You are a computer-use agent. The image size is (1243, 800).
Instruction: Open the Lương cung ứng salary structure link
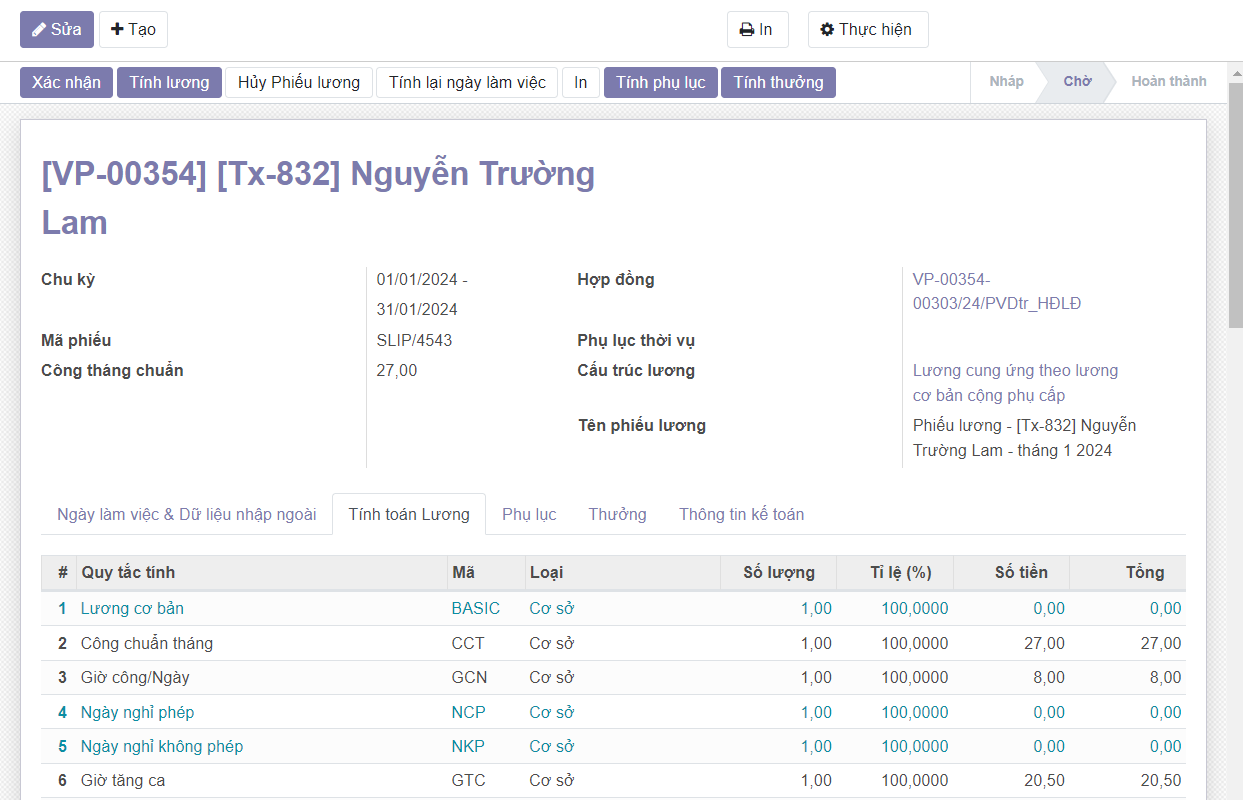[1014, 383]
